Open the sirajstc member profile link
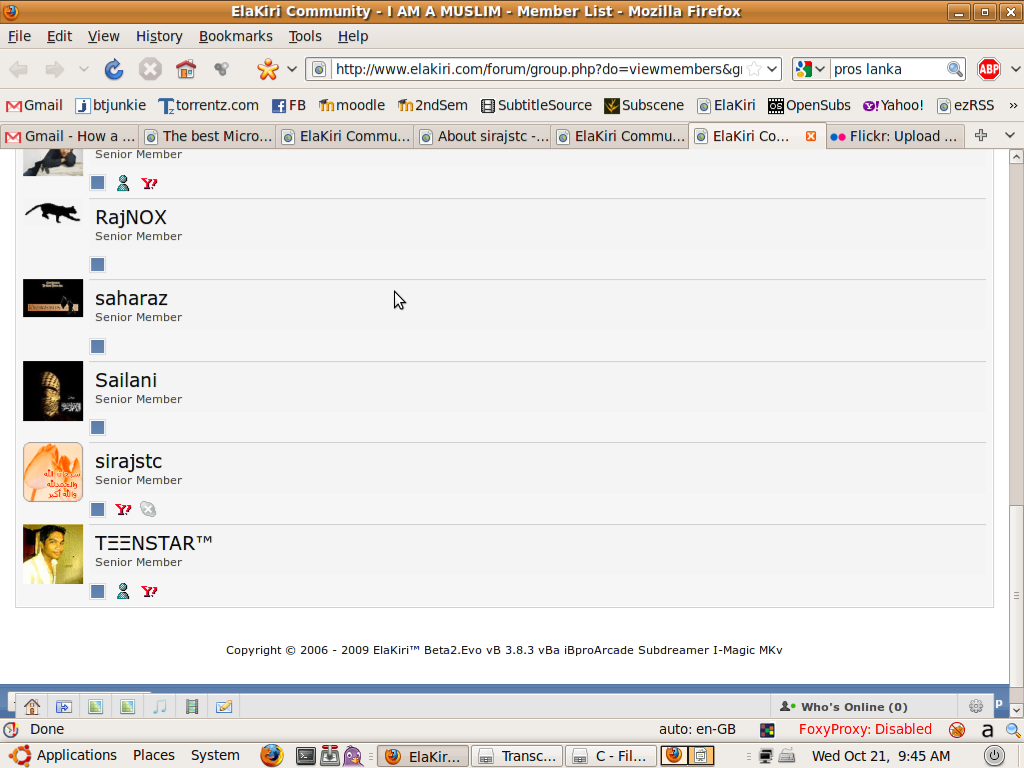The width and height of the screenshot is (1024, 768). (128, 461)
